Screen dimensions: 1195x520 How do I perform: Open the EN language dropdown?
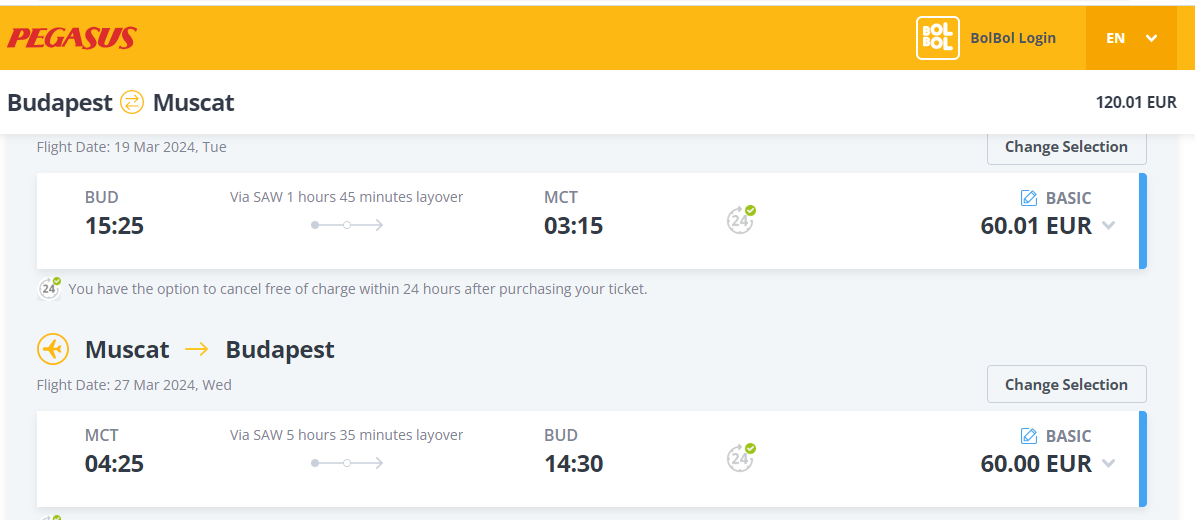click(1133, 38)
